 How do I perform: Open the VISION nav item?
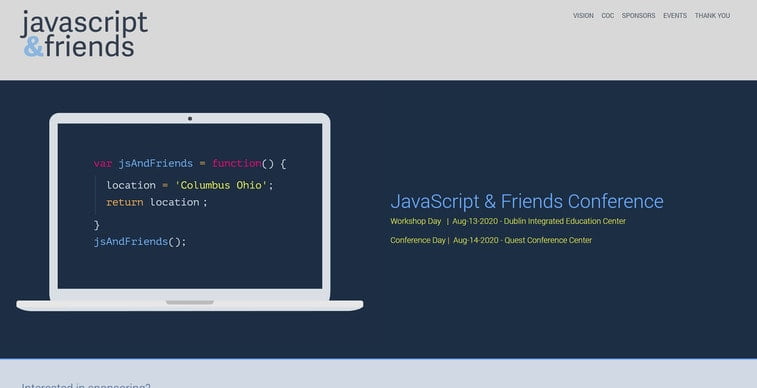tap(583, 15)
